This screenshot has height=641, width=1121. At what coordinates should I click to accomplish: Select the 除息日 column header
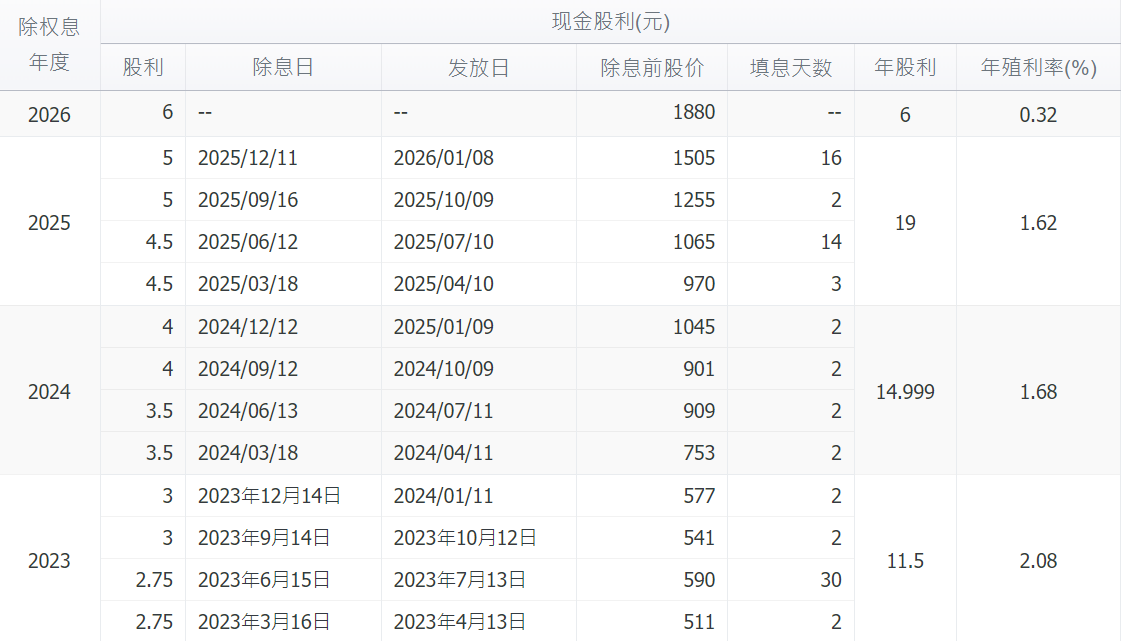[x=283, y=68]
